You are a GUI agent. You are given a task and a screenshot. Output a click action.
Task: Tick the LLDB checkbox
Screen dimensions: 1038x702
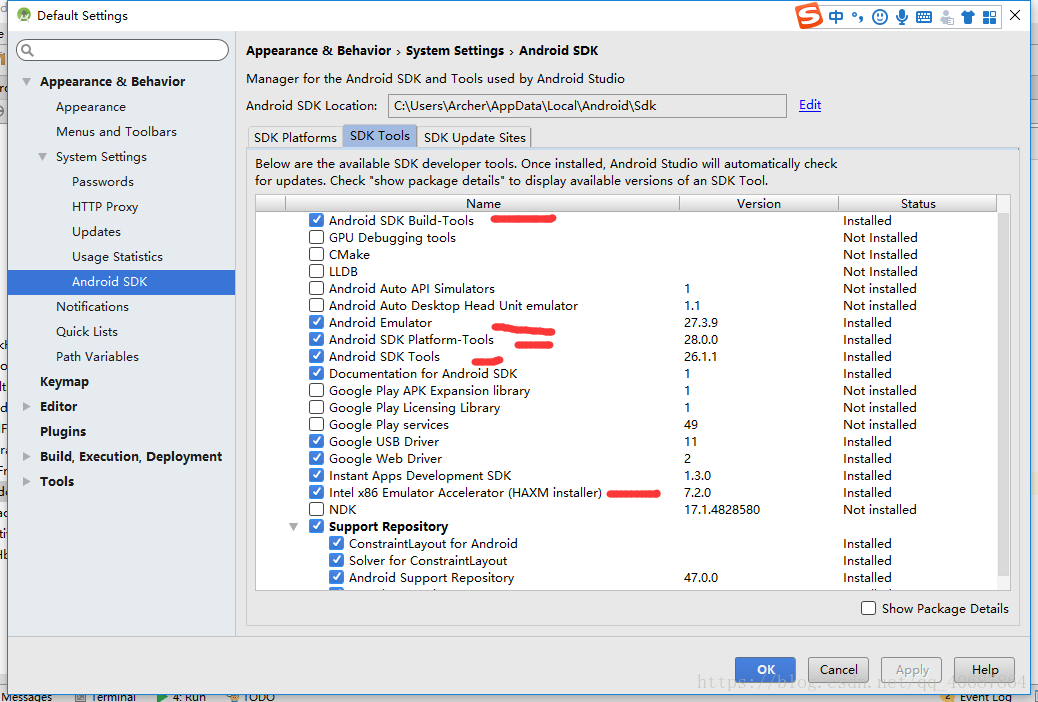(x=316, y=271)
